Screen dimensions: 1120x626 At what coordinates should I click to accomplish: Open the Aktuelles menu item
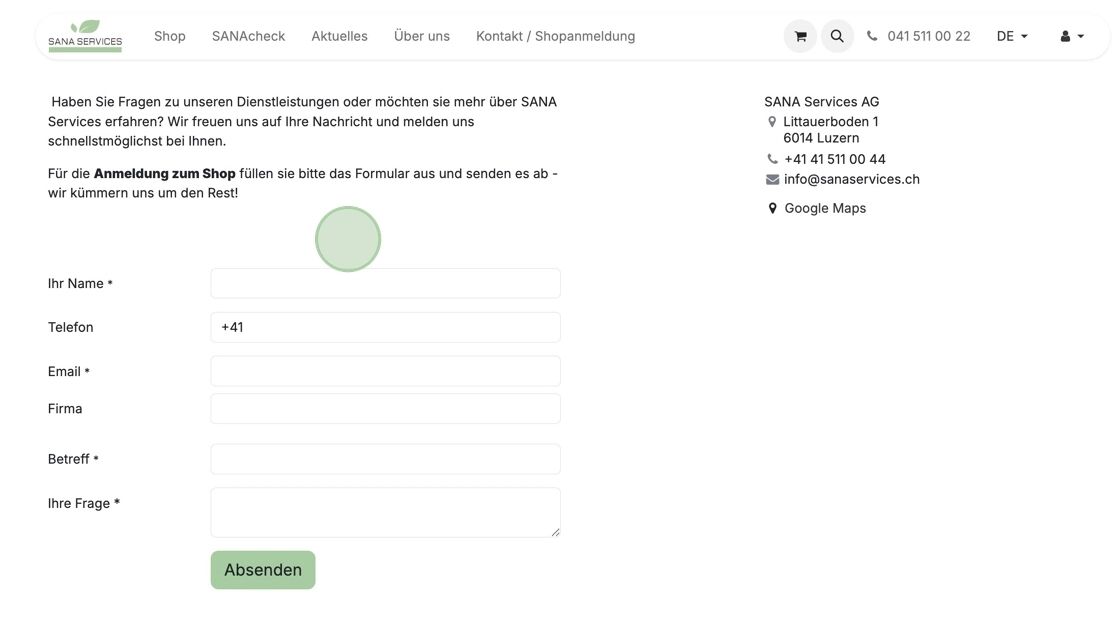pyautogui.click(x=339, y=36)
